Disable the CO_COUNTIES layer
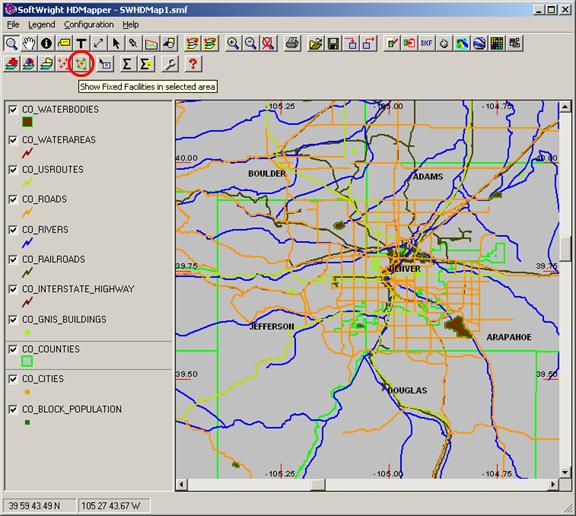The image size is (576, 516). click(x=13, y=349)
